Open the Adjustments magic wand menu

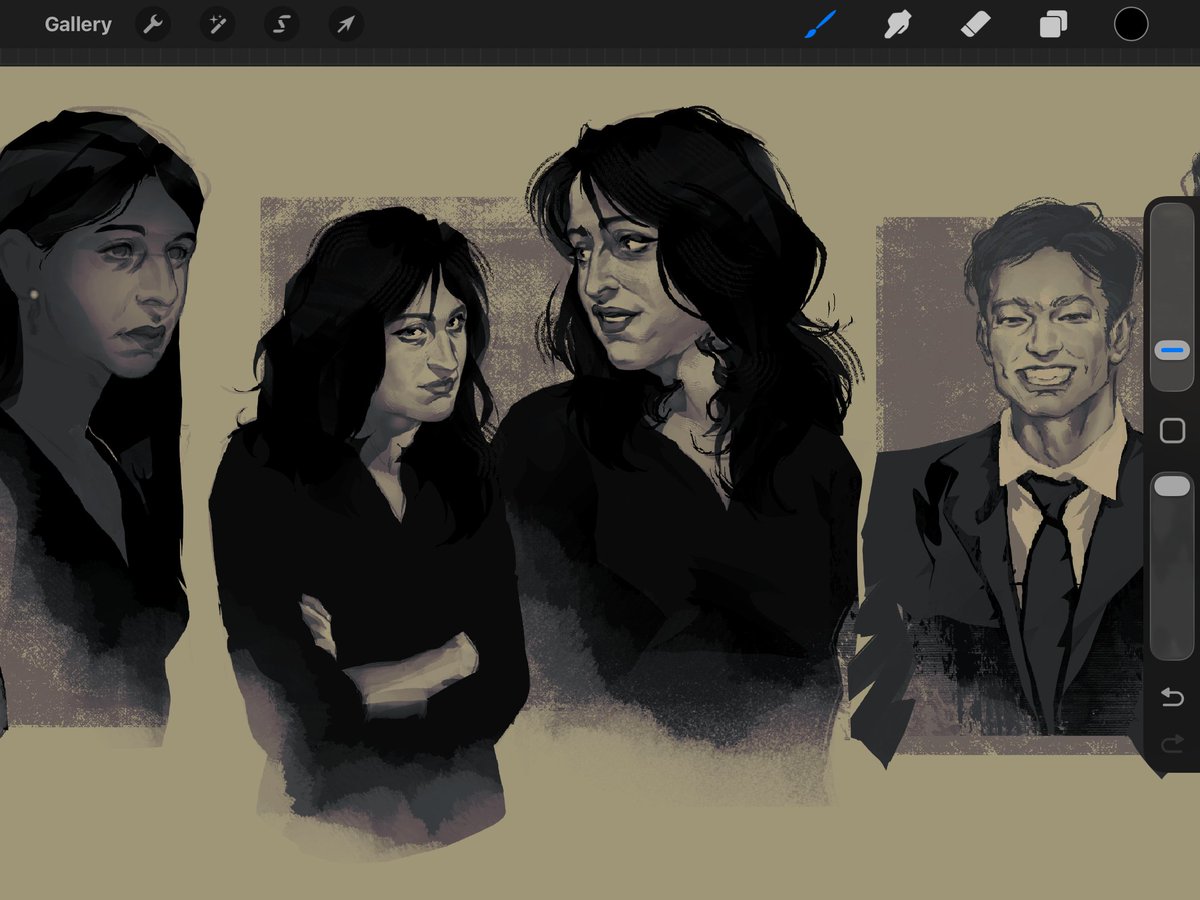click(217, 24)
